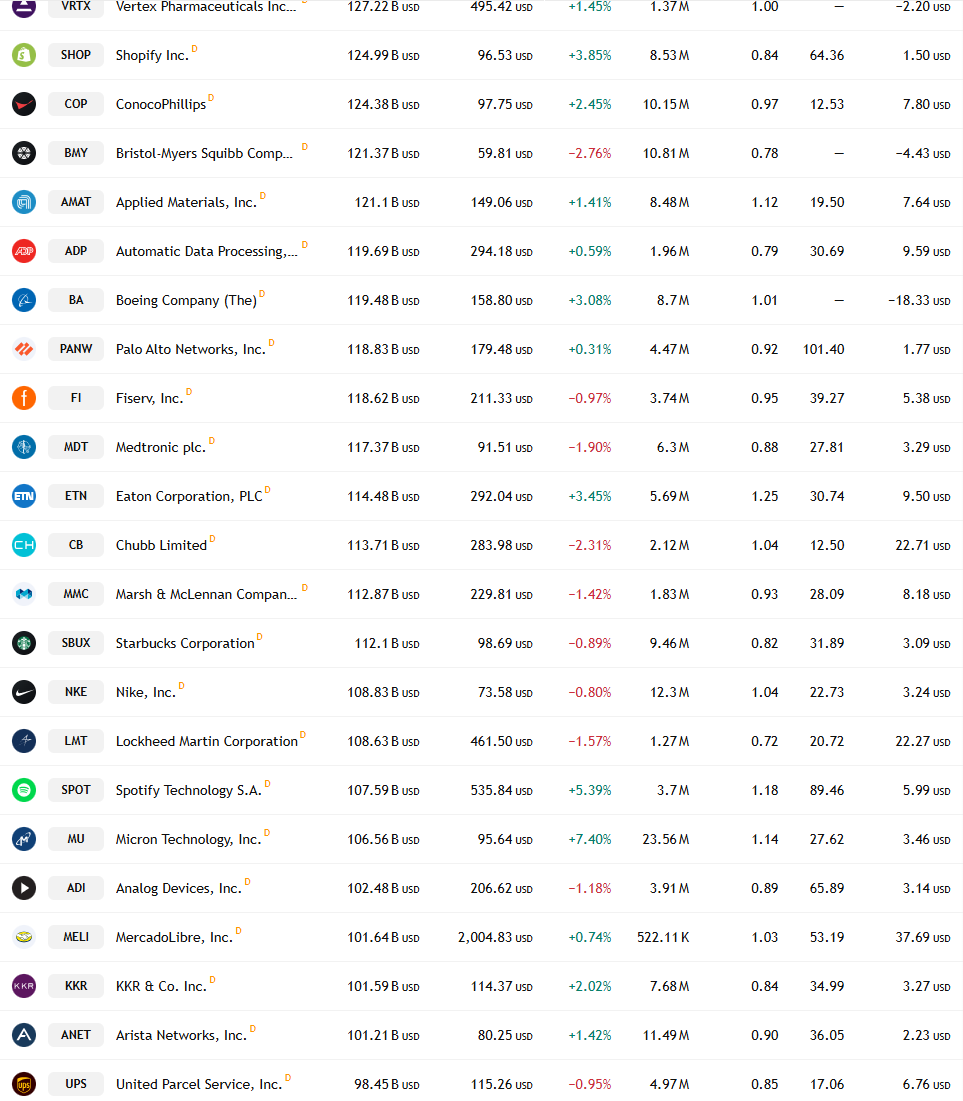Select Boeing EPS value −18.33 USD

click(919, 301)
